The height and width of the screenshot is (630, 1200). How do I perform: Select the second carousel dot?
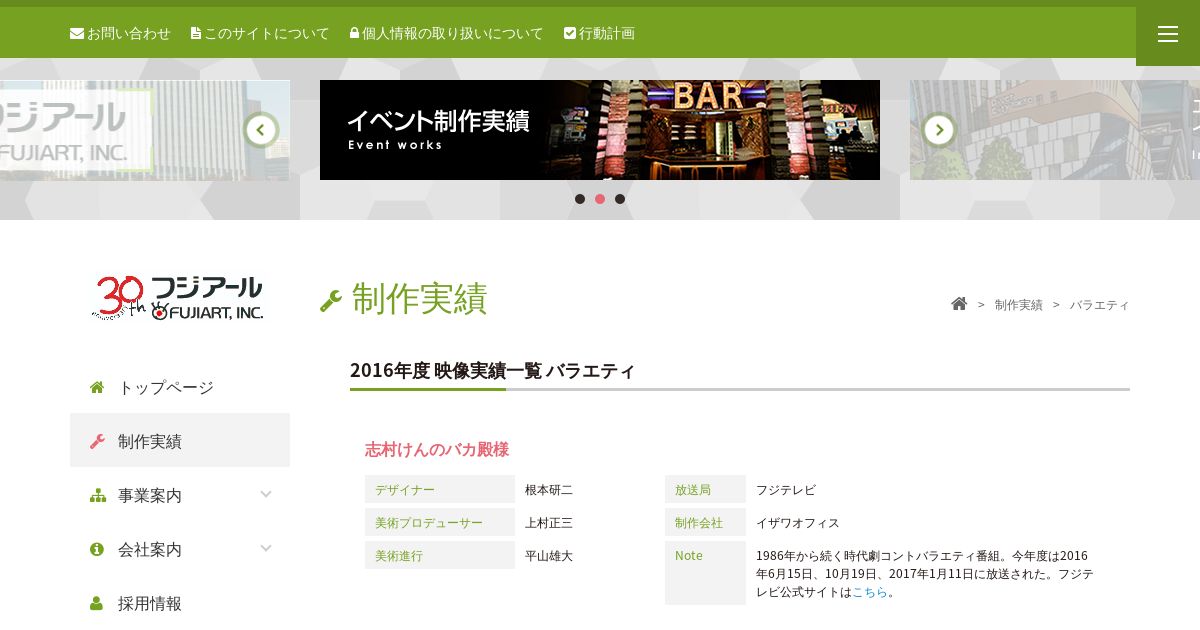600,199
